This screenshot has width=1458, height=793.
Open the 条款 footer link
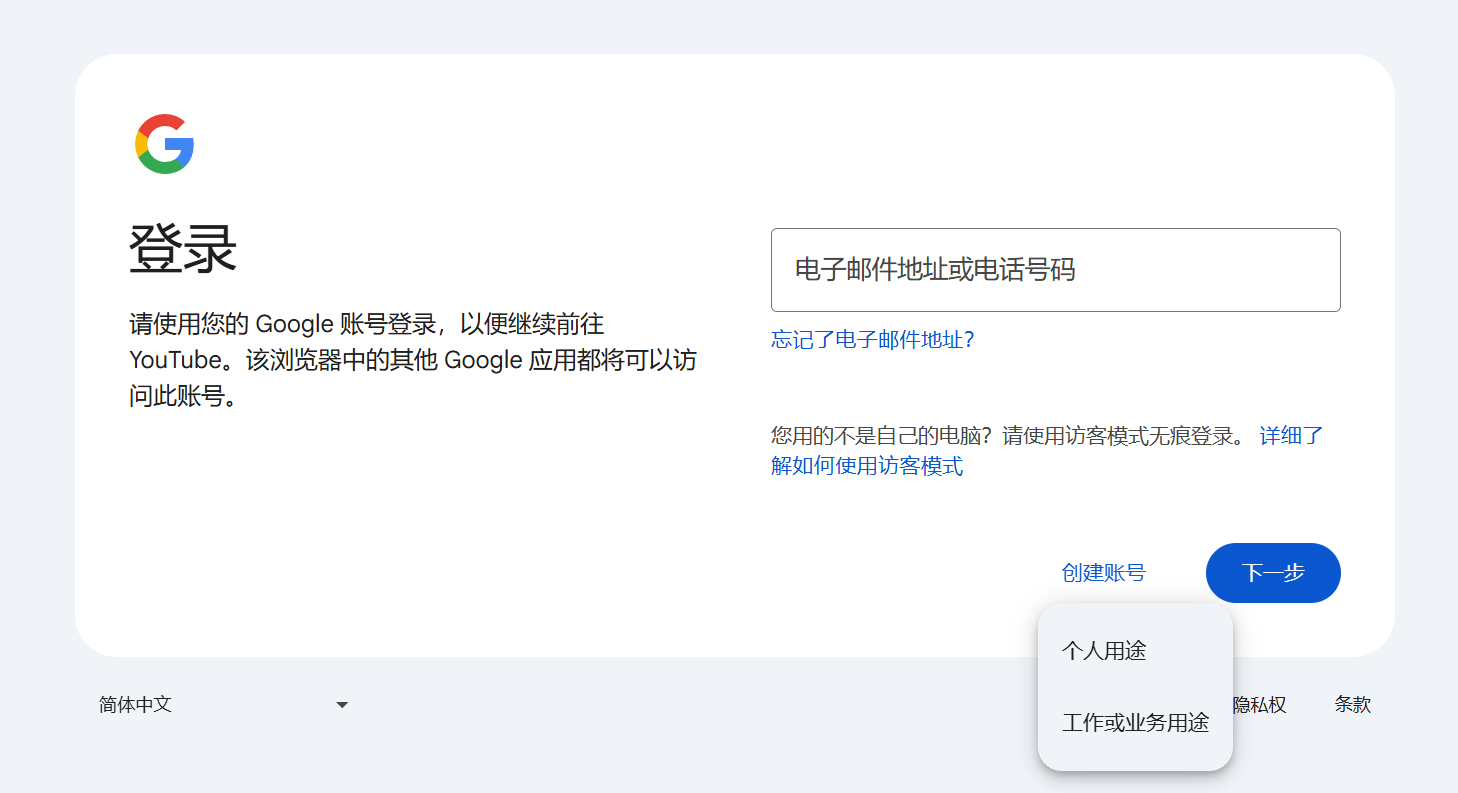(x=1352, y=704)
